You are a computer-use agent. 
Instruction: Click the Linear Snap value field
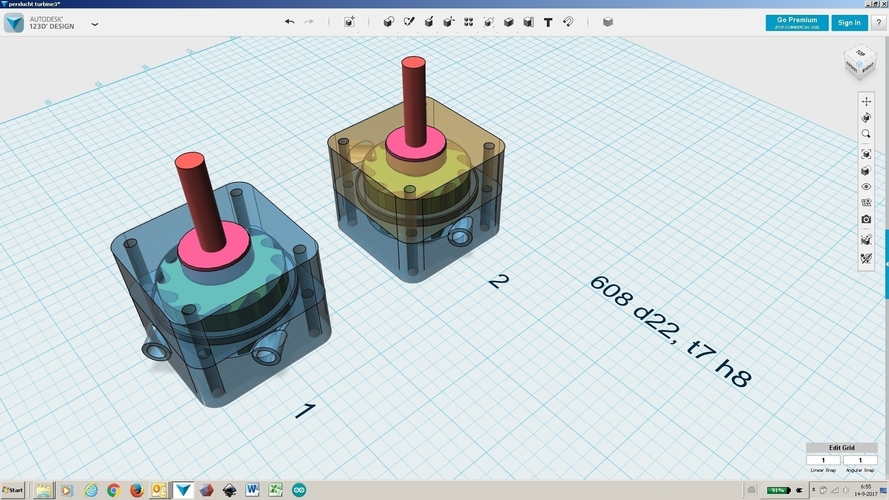823,460
